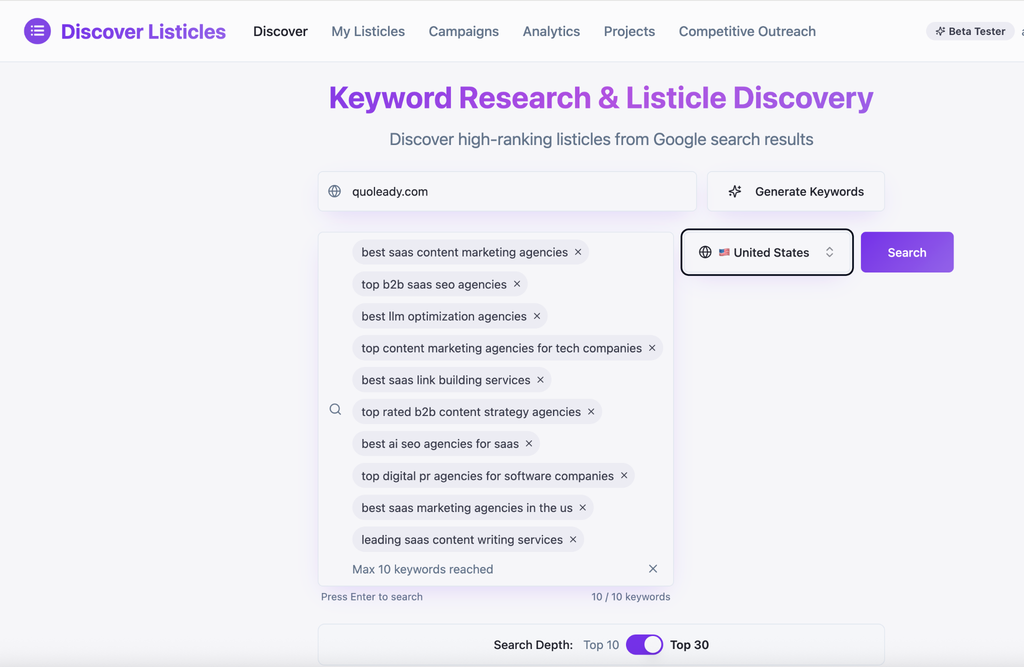Navigate to Competitive Outreach

(x=747, y=31)
